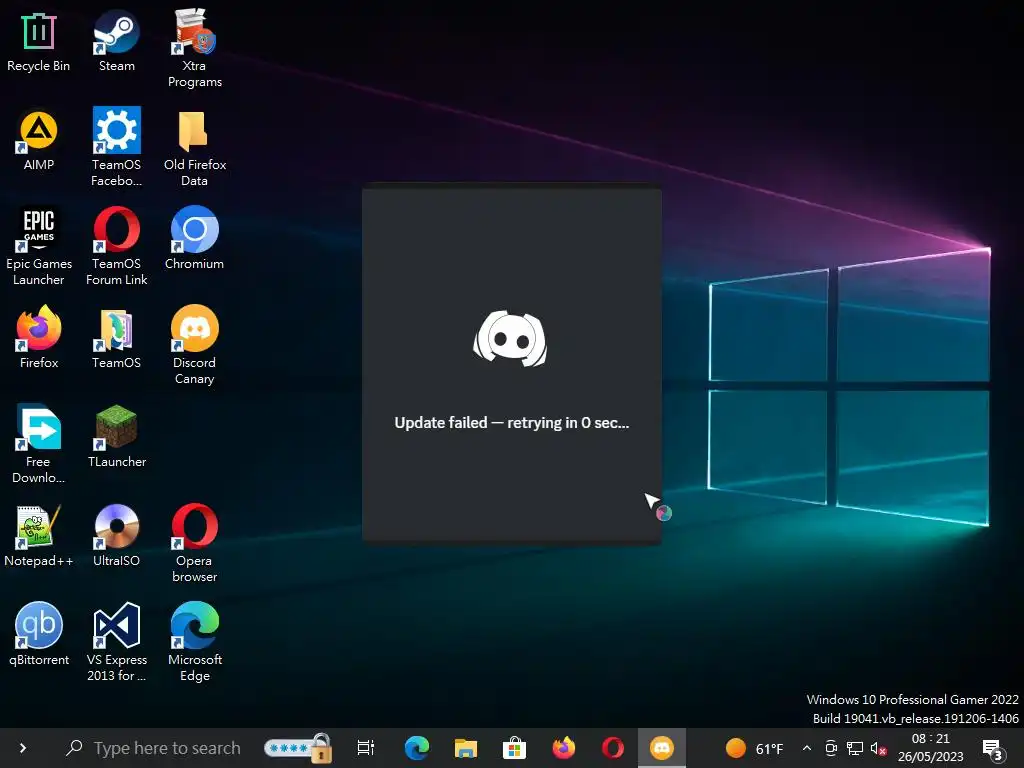
Task: Click the search magnifier icon in taskbar
Action: click(x=74, y=748)
